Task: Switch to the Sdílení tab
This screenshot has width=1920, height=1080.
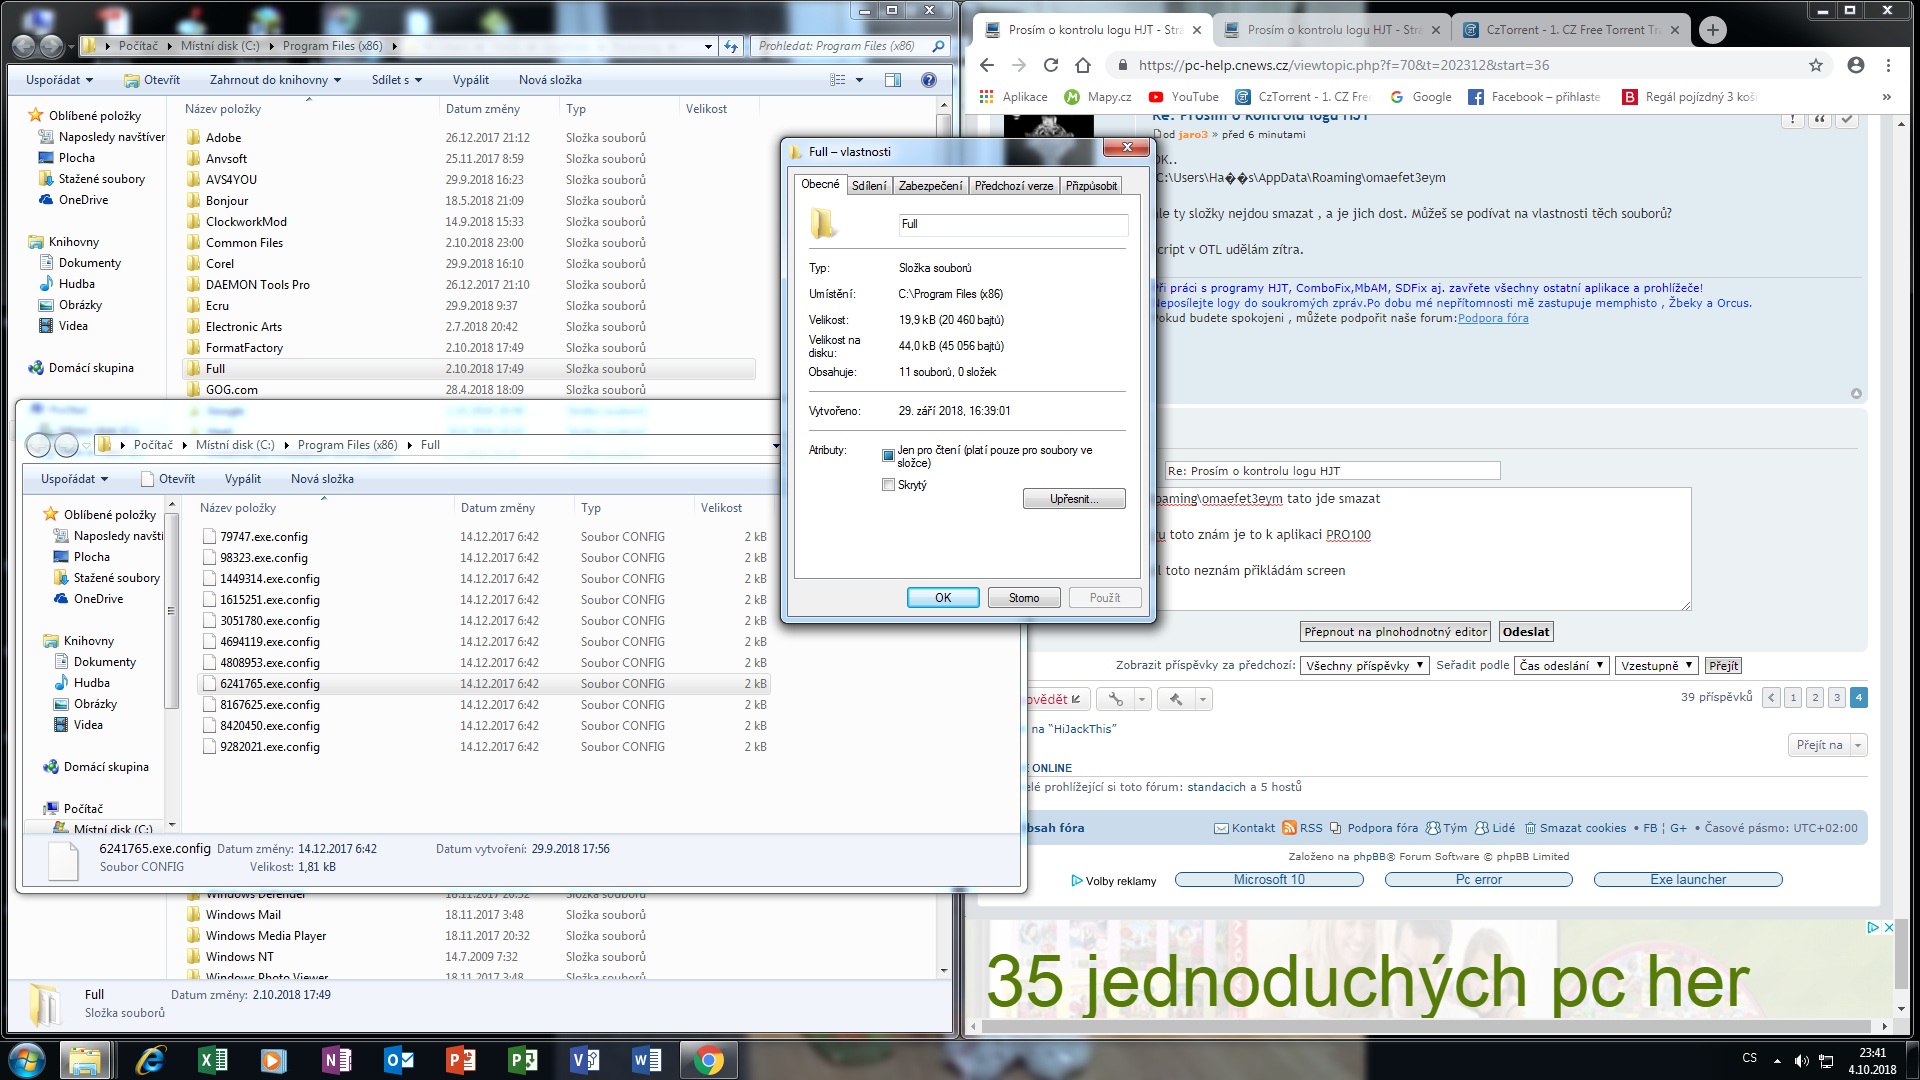Action: pyautogui.click(x=868, y=186)
